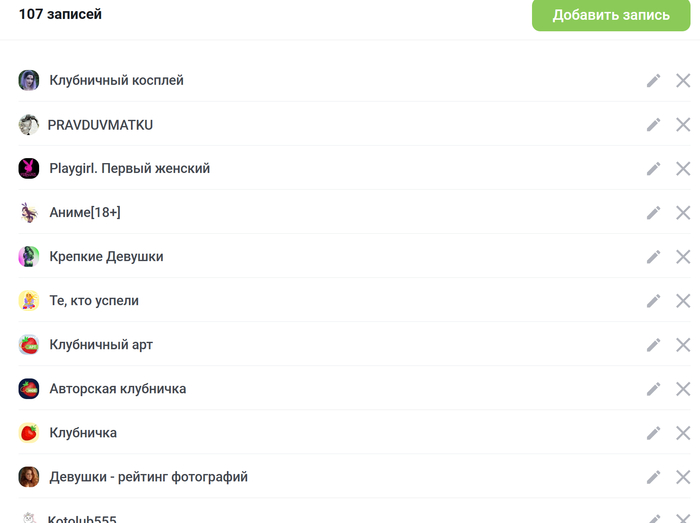
Task: Remove the Аниме[18+] entry
Action: click(683, 213)
